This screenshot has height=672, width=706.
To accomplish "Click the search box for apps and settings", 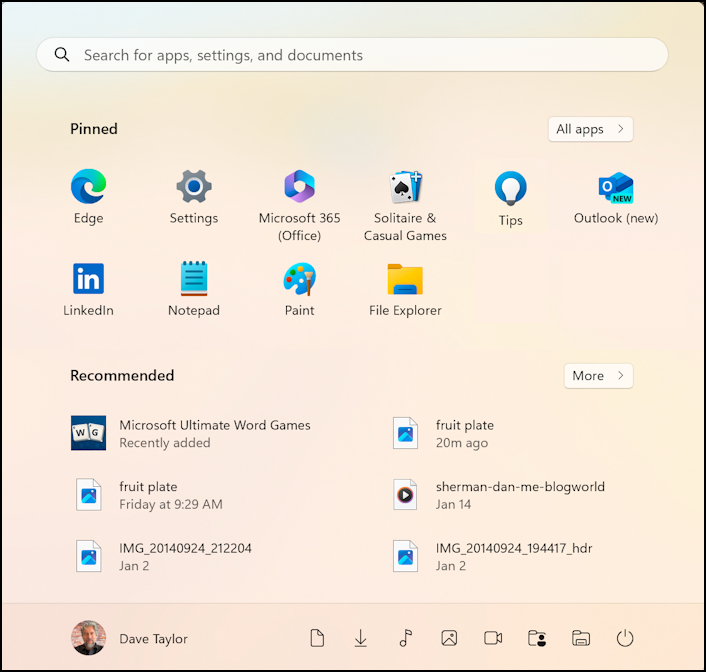I will tap(352, 54).
